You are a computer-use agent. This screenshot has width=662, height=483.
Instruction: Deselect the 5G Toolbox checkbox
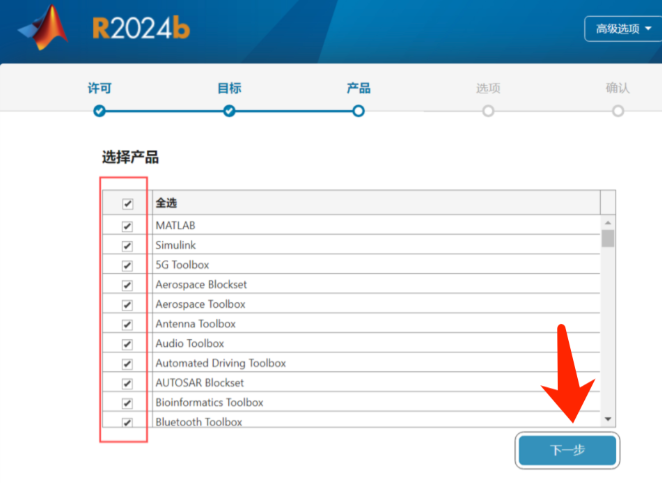[127, 265]
